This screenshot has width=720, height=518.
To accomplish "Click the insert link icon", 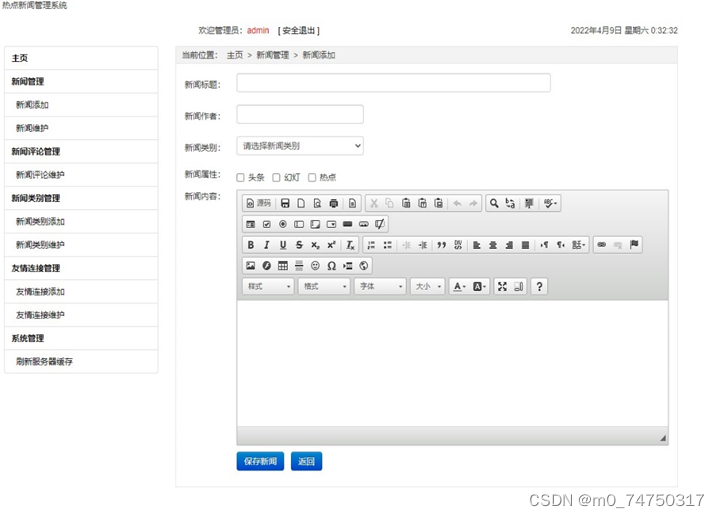I will [601, 245].
